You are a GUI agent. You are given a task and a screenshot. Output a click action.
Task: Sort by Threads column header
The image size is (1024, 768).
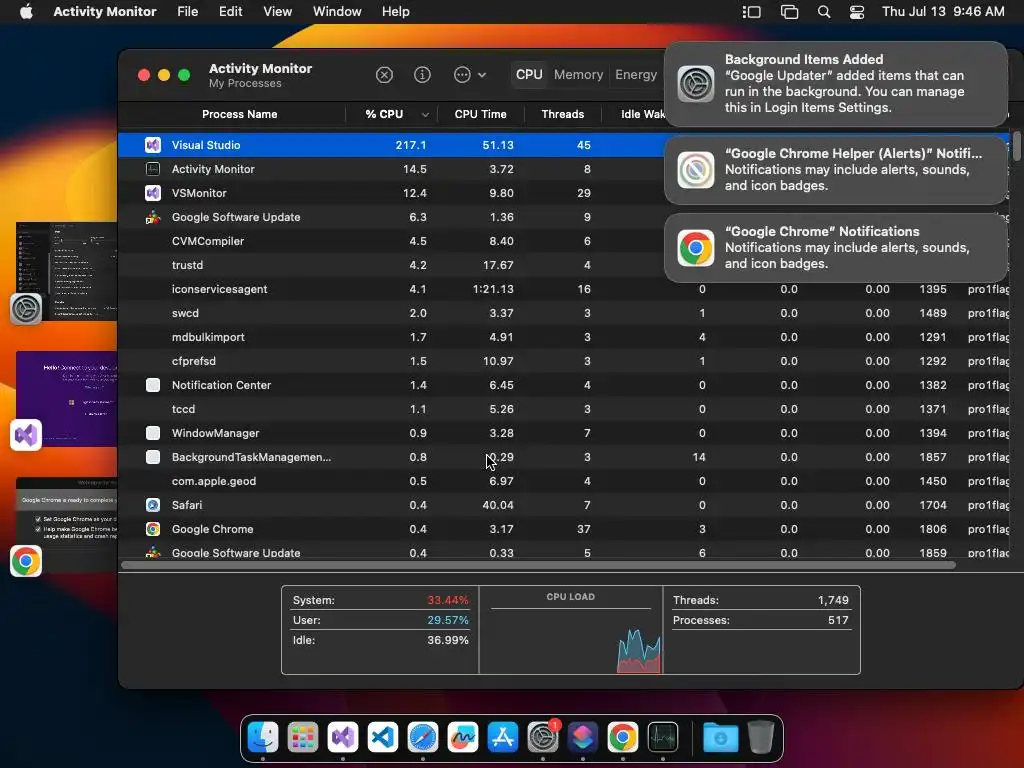coord(563,114)
